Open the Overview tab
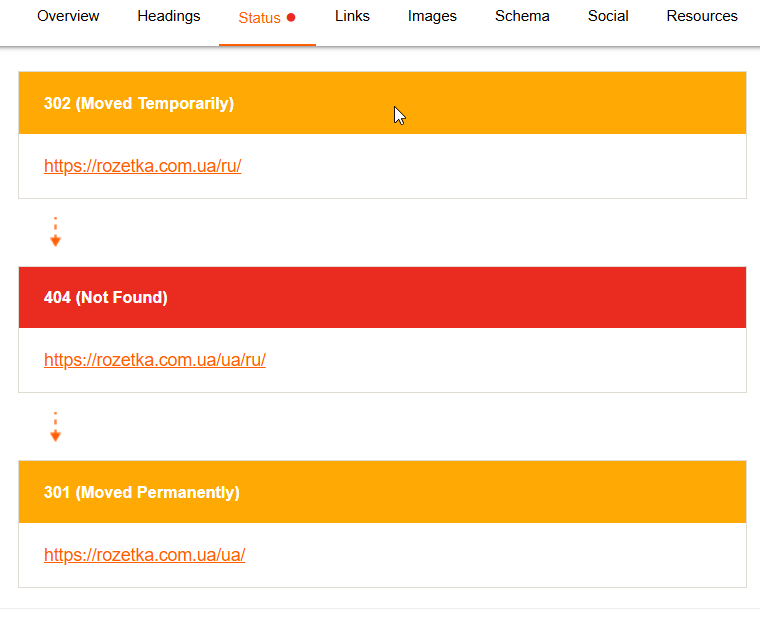Viewport: 760px width, 619px height. [x=68, y=16]
